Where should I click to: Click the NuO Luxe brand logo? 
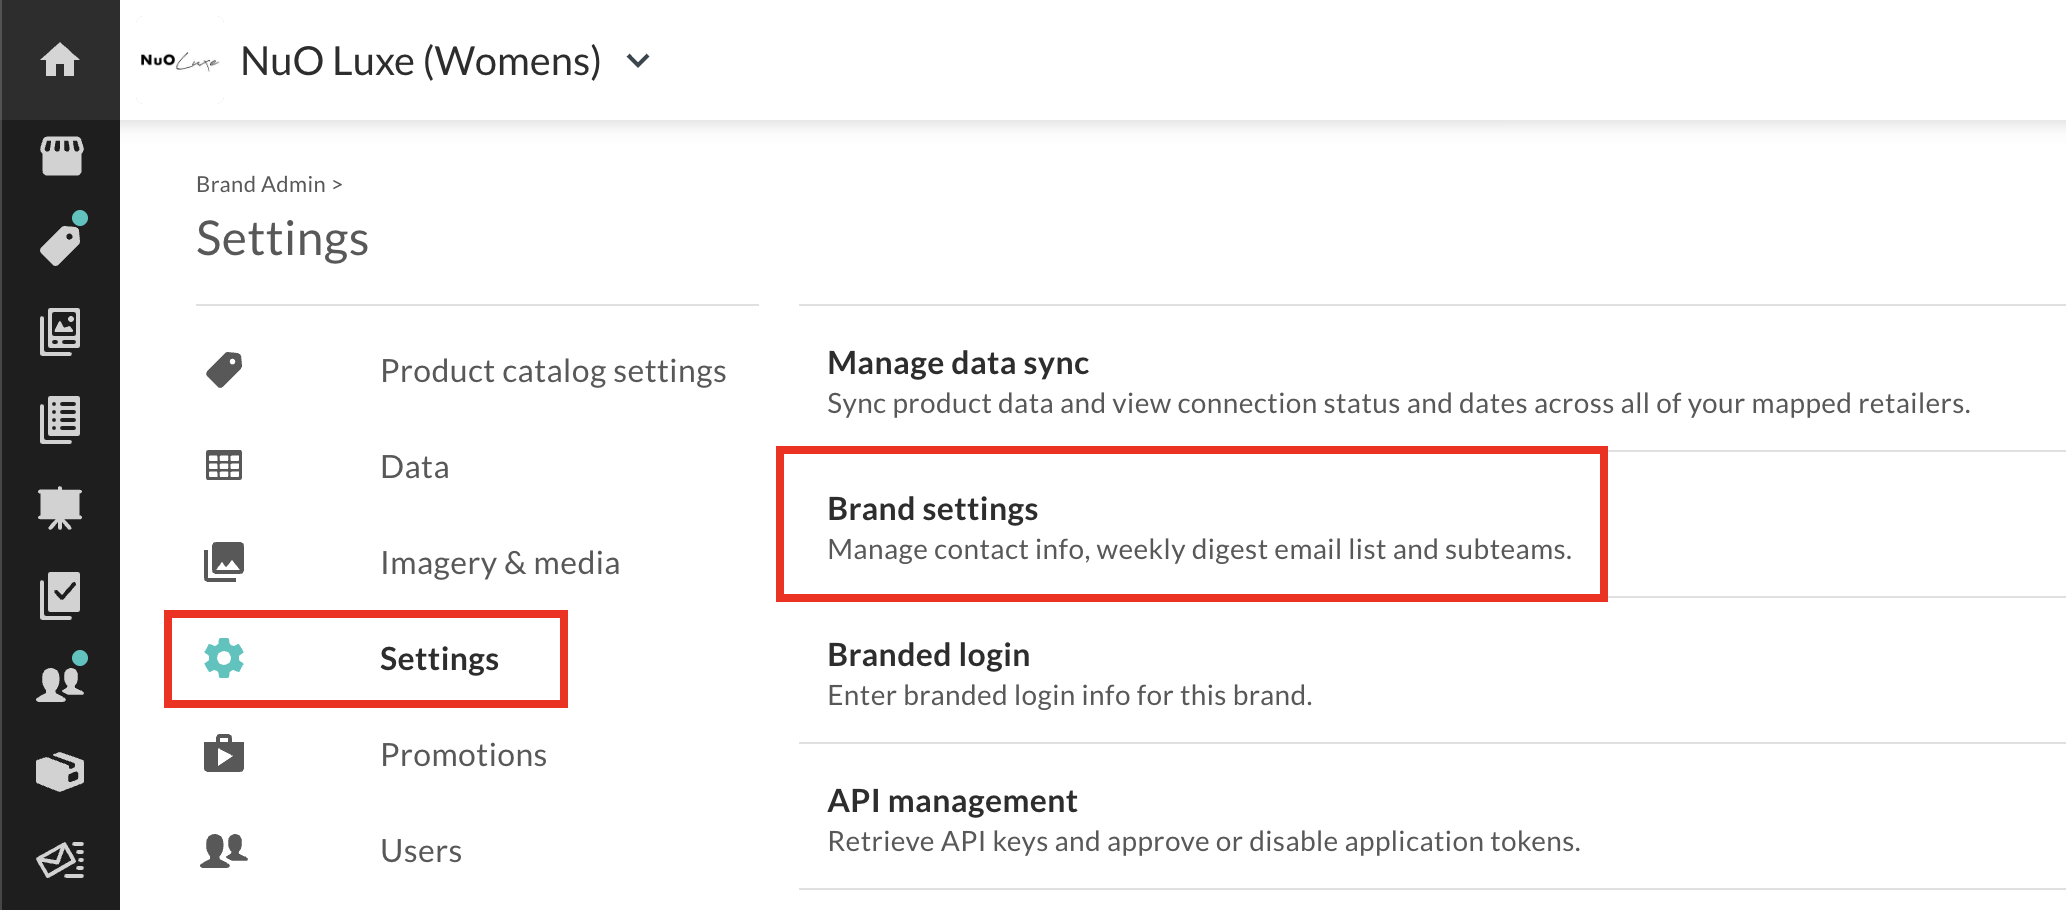(x=180, y=61)
